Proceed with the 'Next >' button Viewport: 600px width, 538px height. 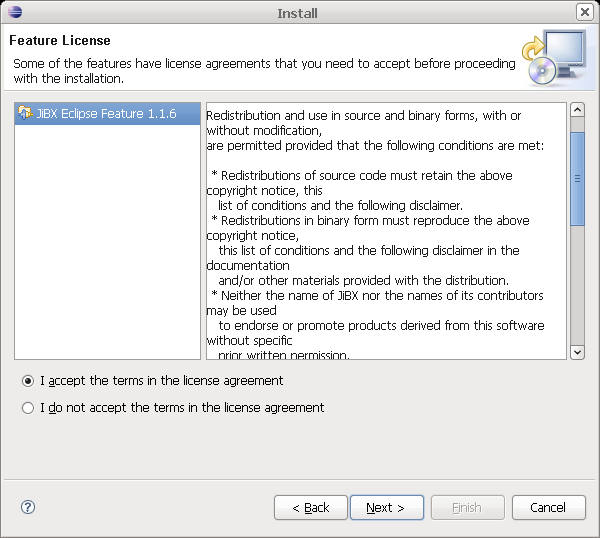click(x=386, y=508)
